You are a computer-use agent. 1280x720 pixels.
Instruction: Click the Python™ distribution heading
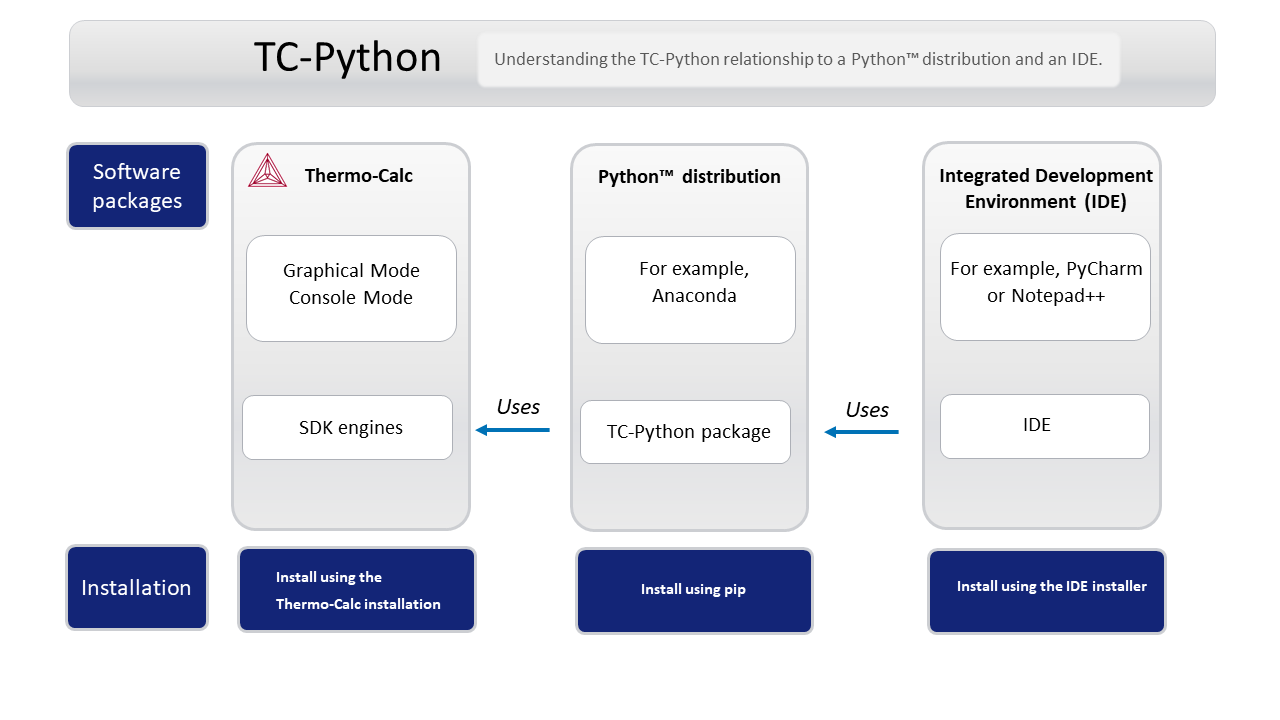689,177
